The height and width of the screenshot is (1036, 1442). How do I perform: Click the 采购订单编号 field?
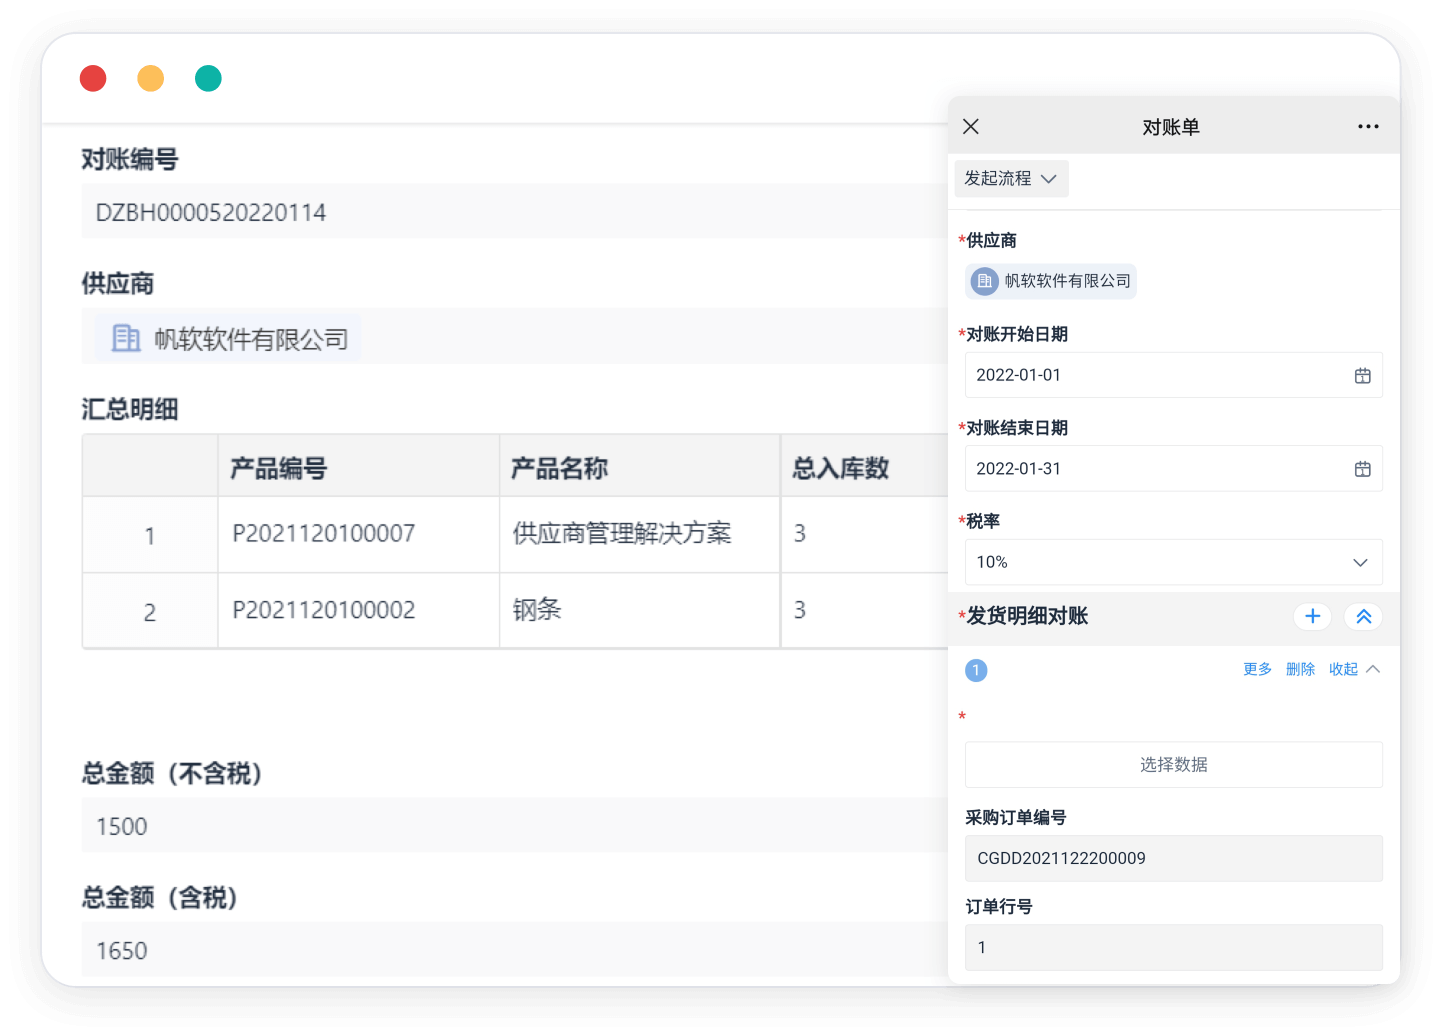point(1173,858)
